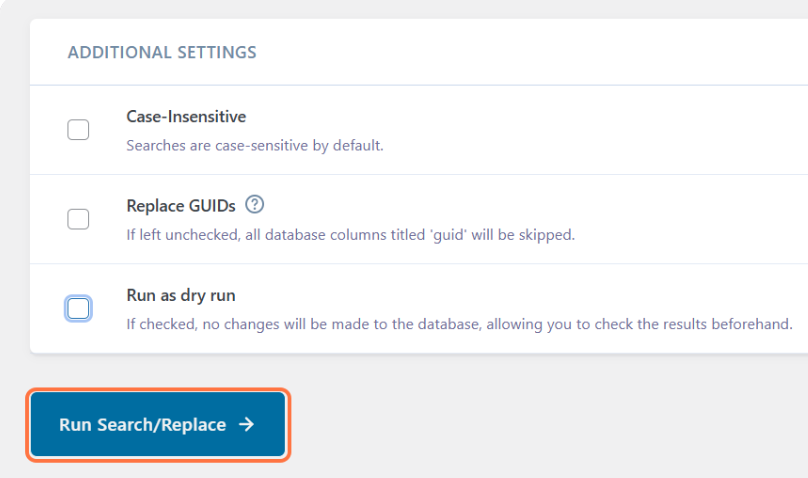This screenshot has width=808, height=478.
Task: Click the 'Searches are case-sensitive by default' description
Action: click(x=254, y=146)
